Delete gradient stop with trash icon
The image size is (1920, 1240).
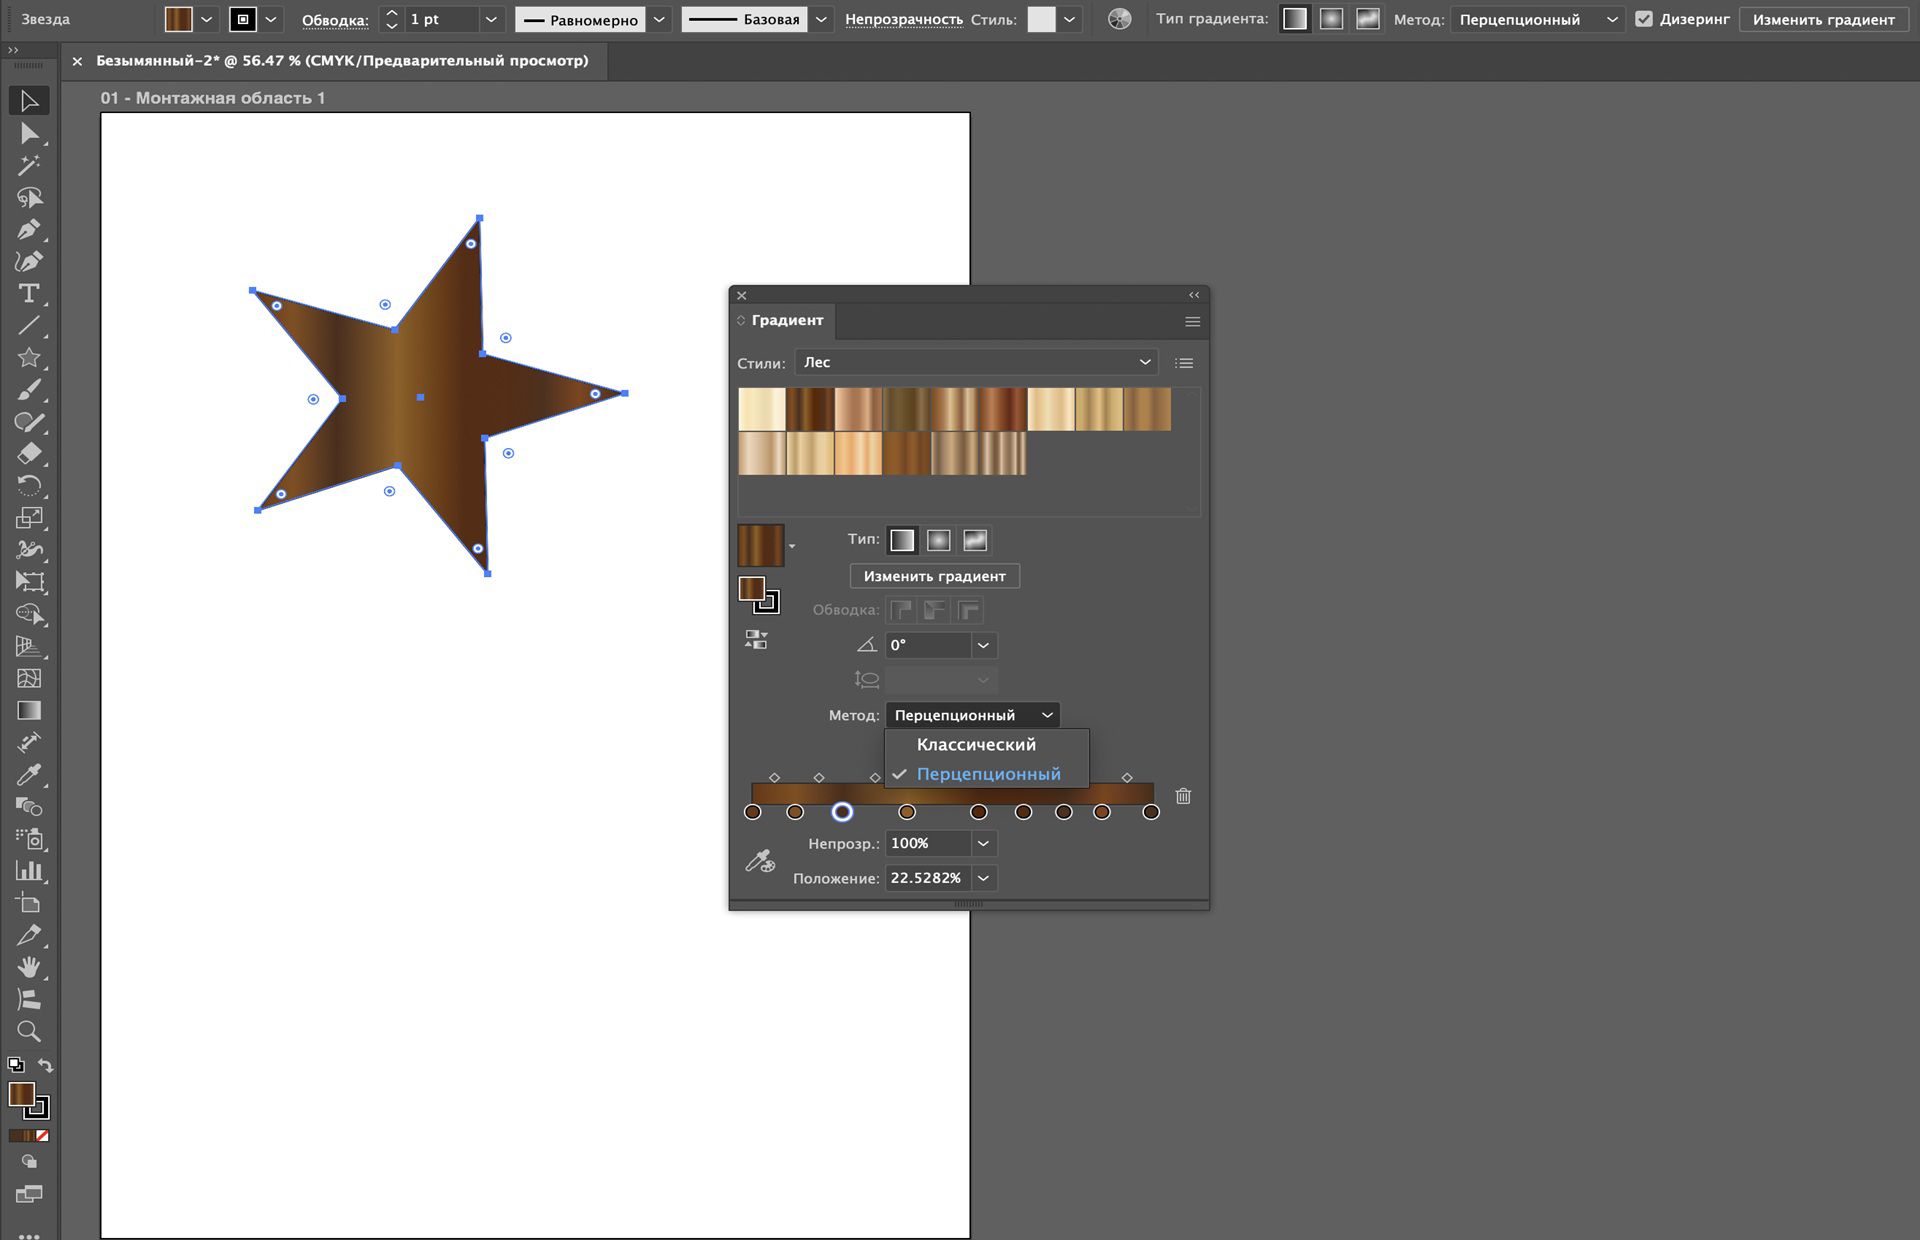click(x=1183, y=796)
